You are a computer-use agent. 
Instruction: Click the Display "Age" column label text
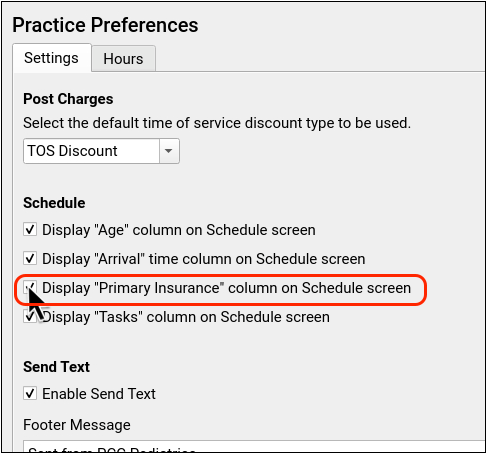pos(179,230)
